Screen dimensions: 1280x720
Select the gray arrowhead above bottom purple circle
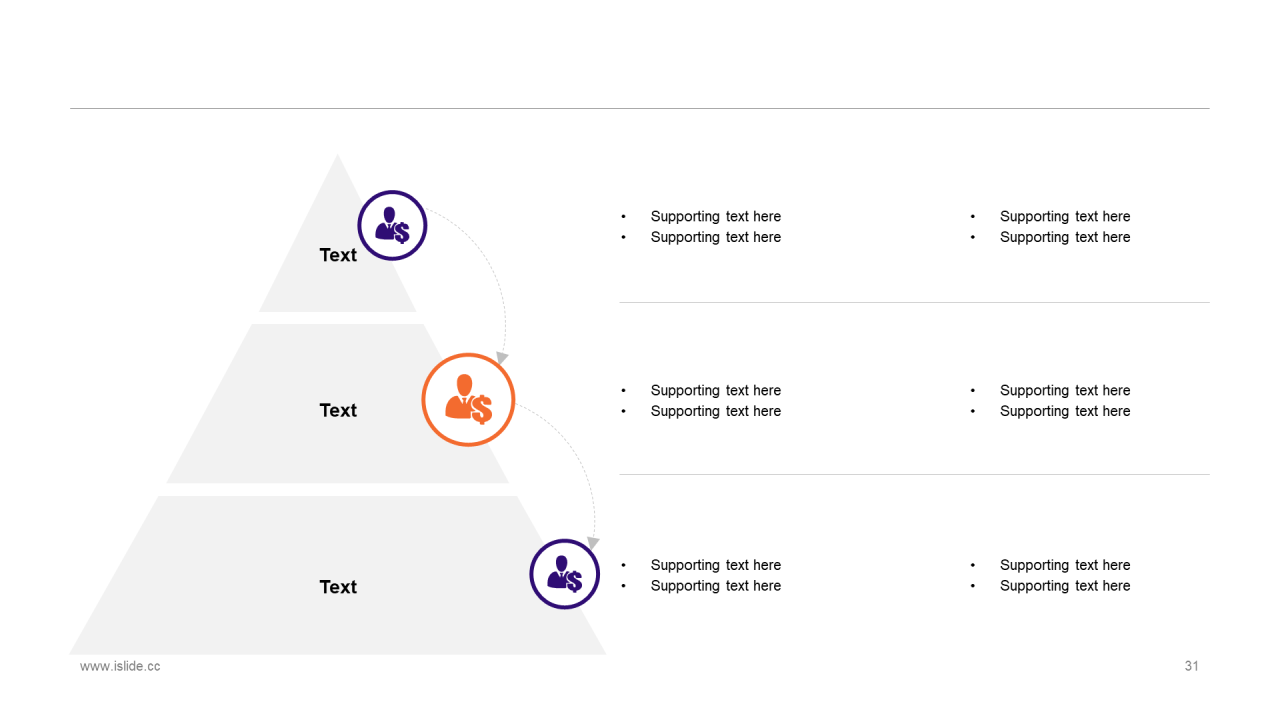coord(593,543)
